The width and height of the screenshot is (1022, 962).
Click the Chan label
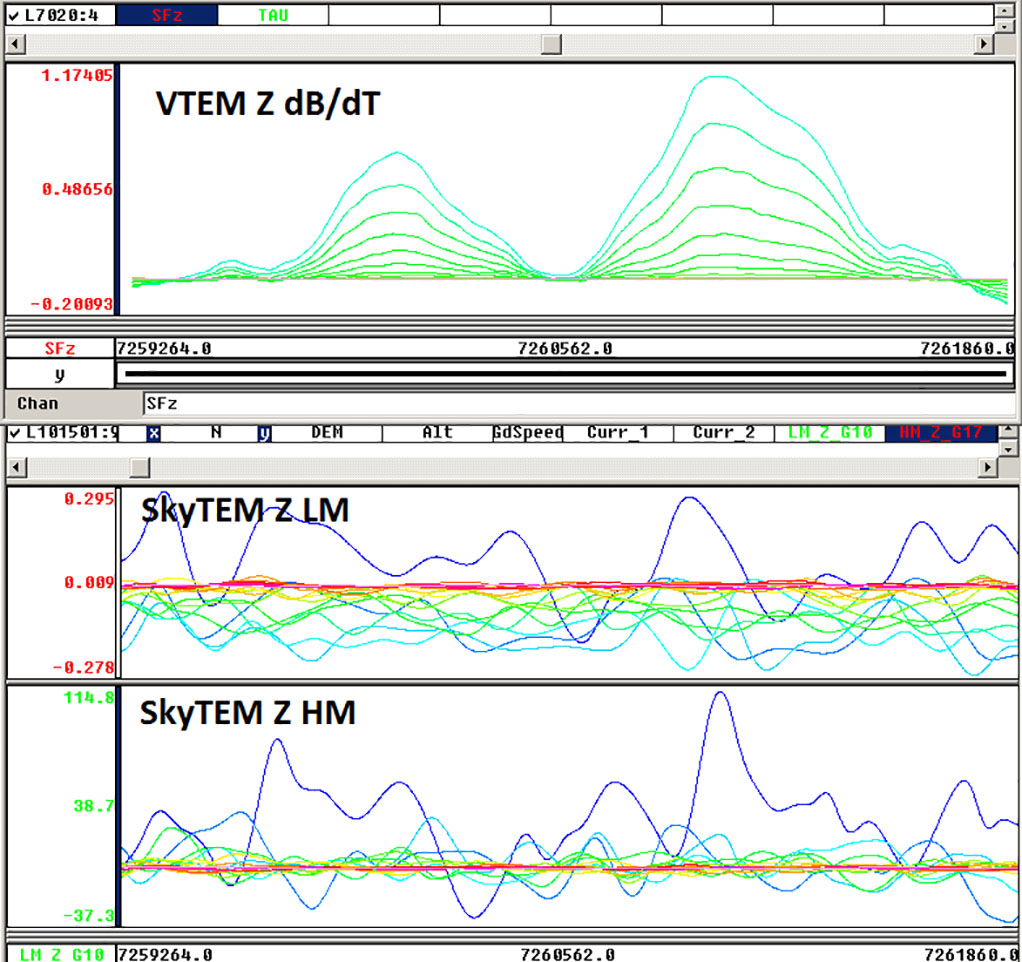(38, 404)
